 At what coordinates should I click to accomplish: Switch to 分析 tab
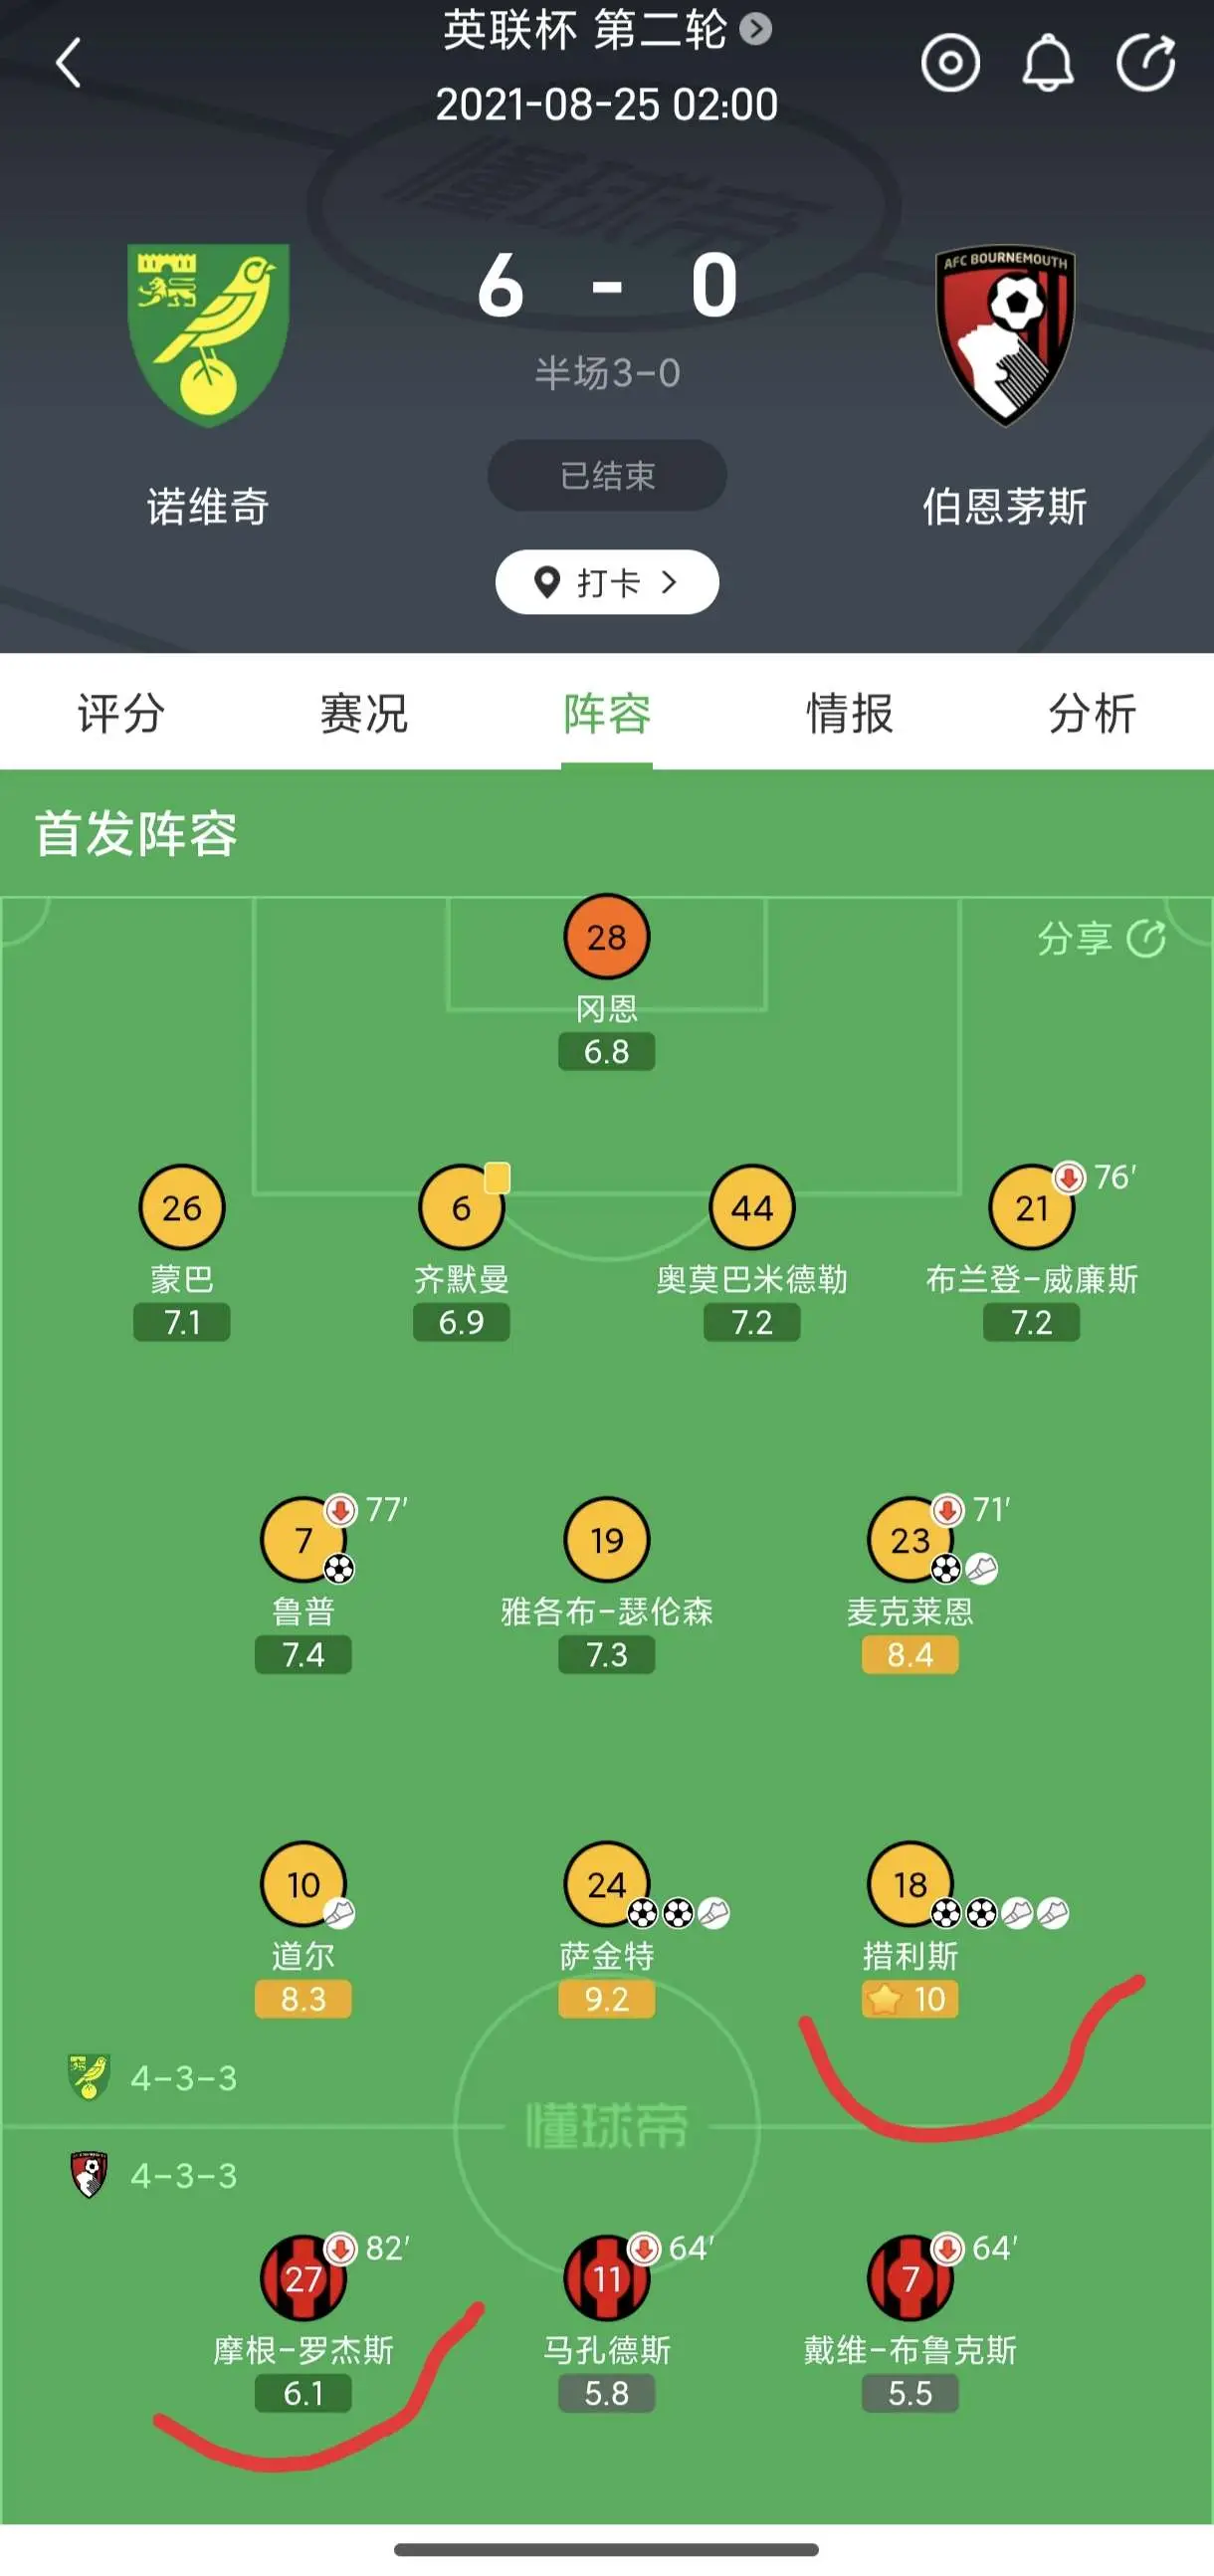(x=1093, y=713)
